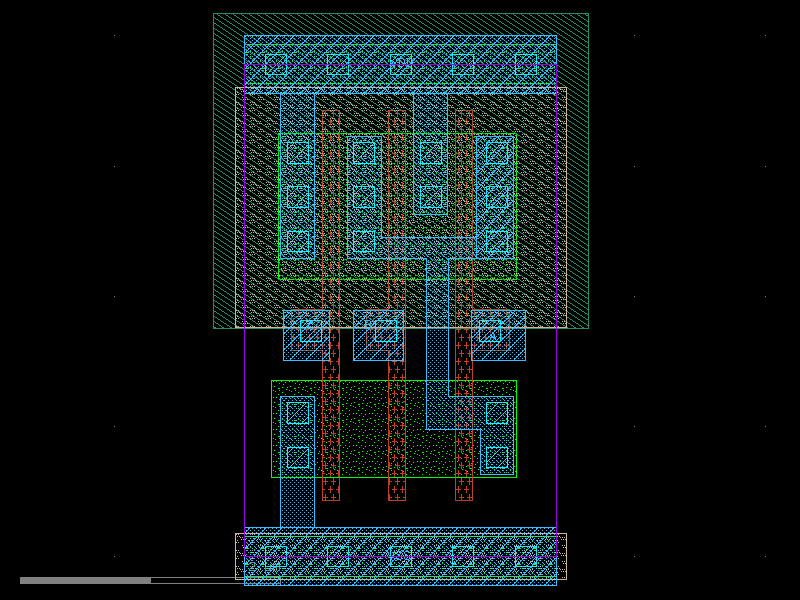Screen dimensions: 800x600
Task: Select the labeled center contact on top rail
Action: pyautogui.click(x=401, y=64)
